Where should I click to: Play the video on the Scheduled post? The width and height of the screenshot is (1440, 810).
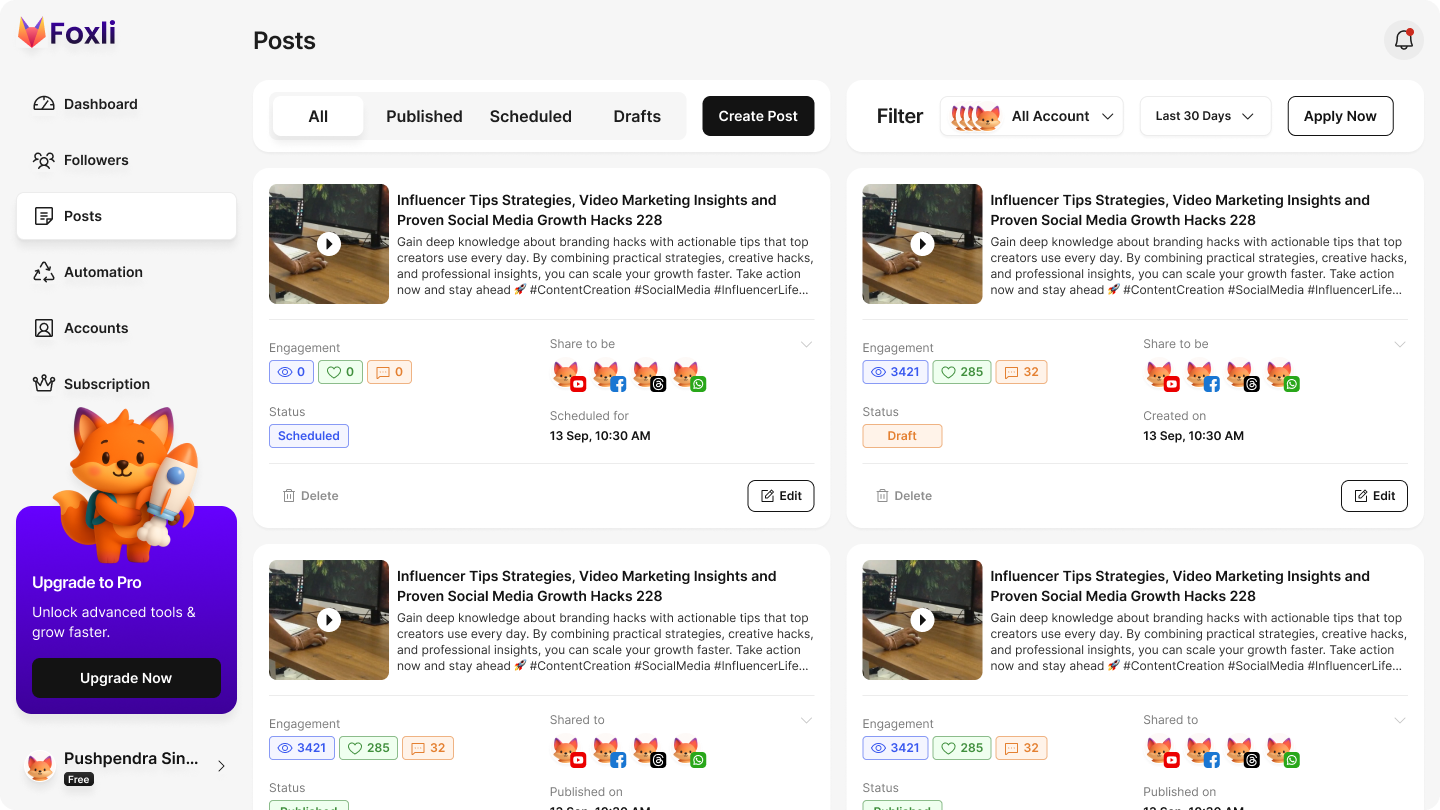pos(329,244)
